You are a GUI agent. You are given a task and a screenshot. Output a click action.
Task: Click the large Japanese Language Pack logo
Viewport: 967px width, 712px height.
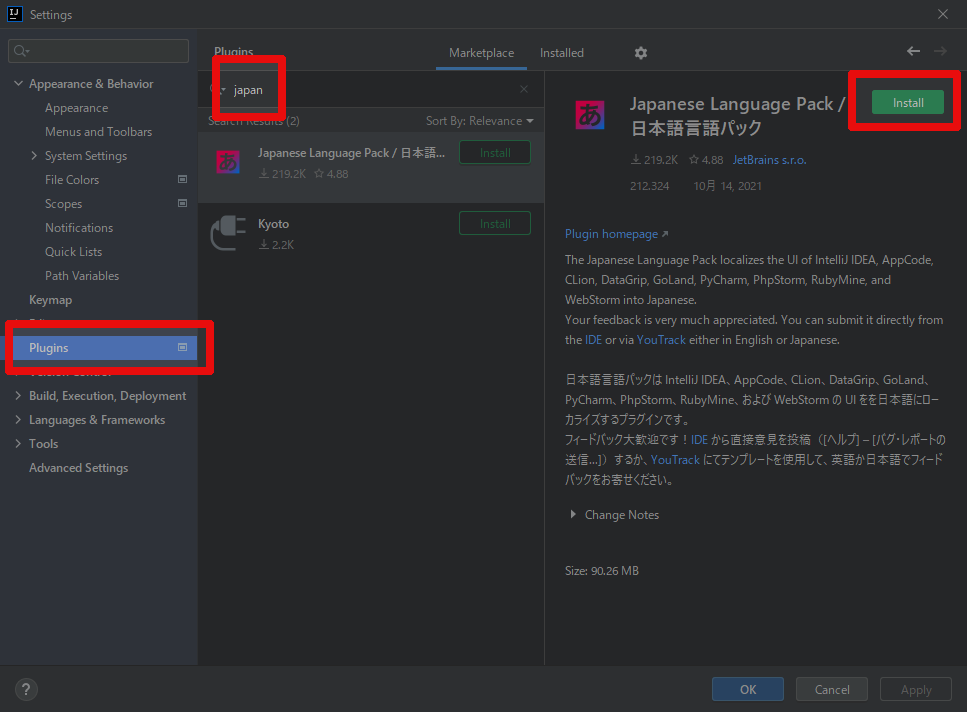click(x=590, y=115)
